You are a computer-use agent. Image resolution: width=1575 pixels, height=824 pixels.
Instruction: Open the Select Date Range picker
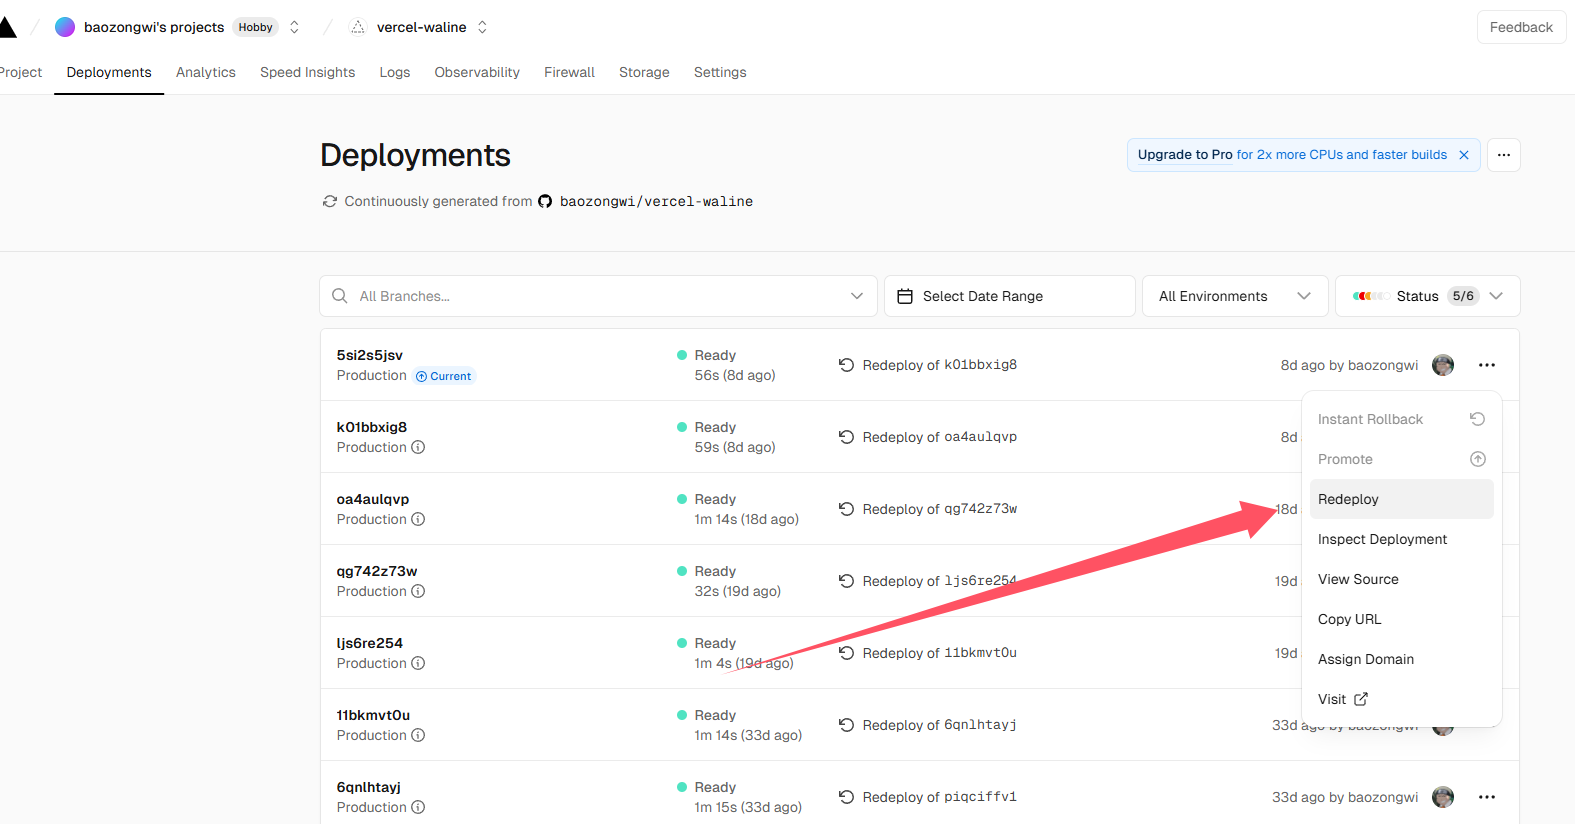(1010, 296)
